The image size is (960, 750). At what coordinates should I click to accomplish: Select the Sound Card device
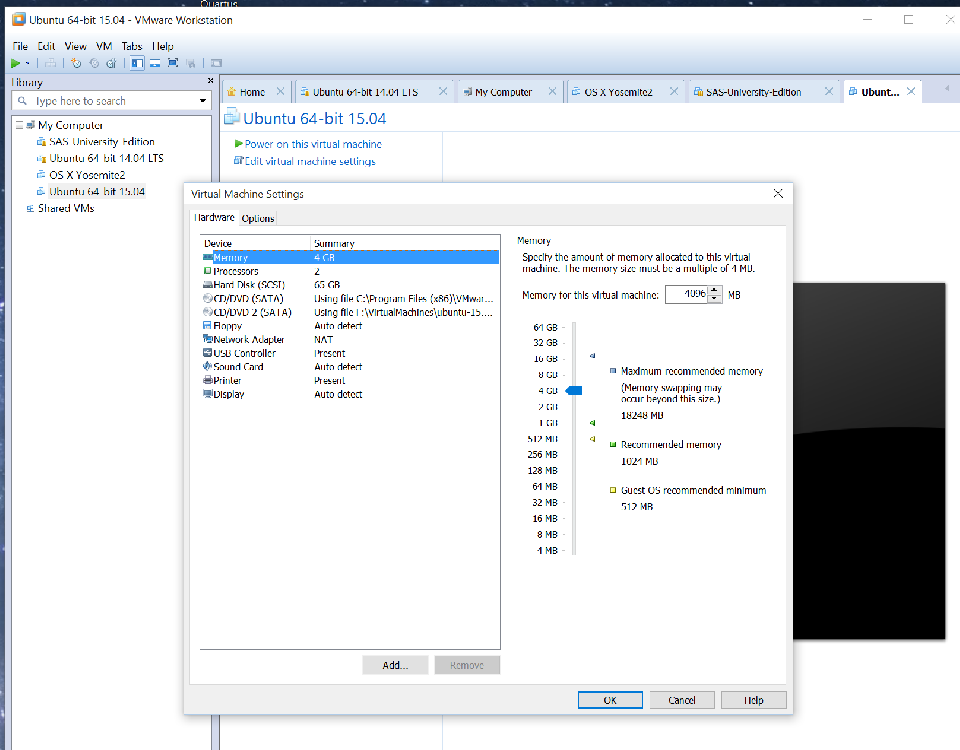(238, 367)
